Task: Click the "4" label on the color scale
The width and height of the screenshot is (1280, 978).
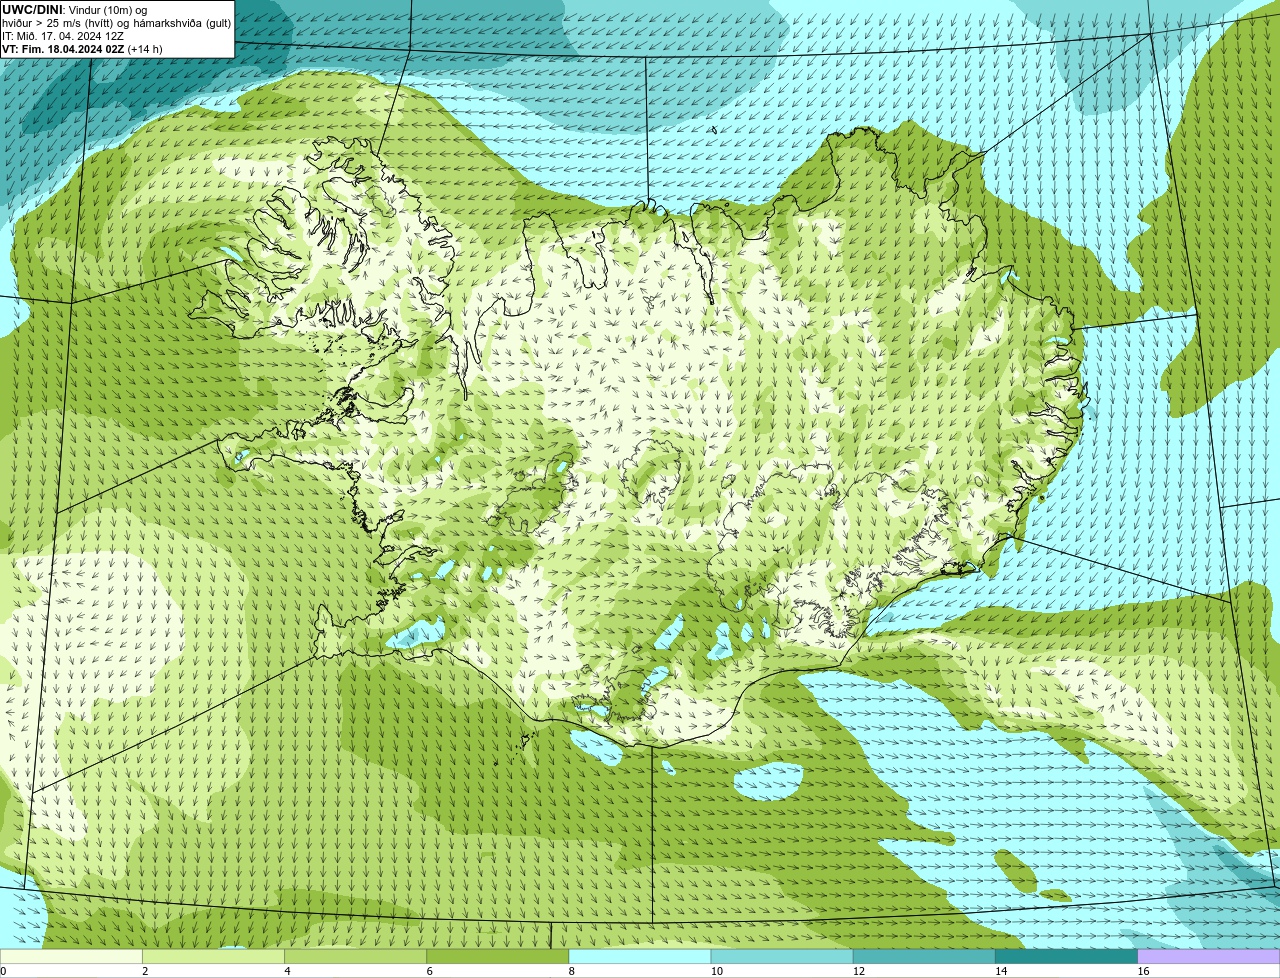Action: [x=287, y=971]
